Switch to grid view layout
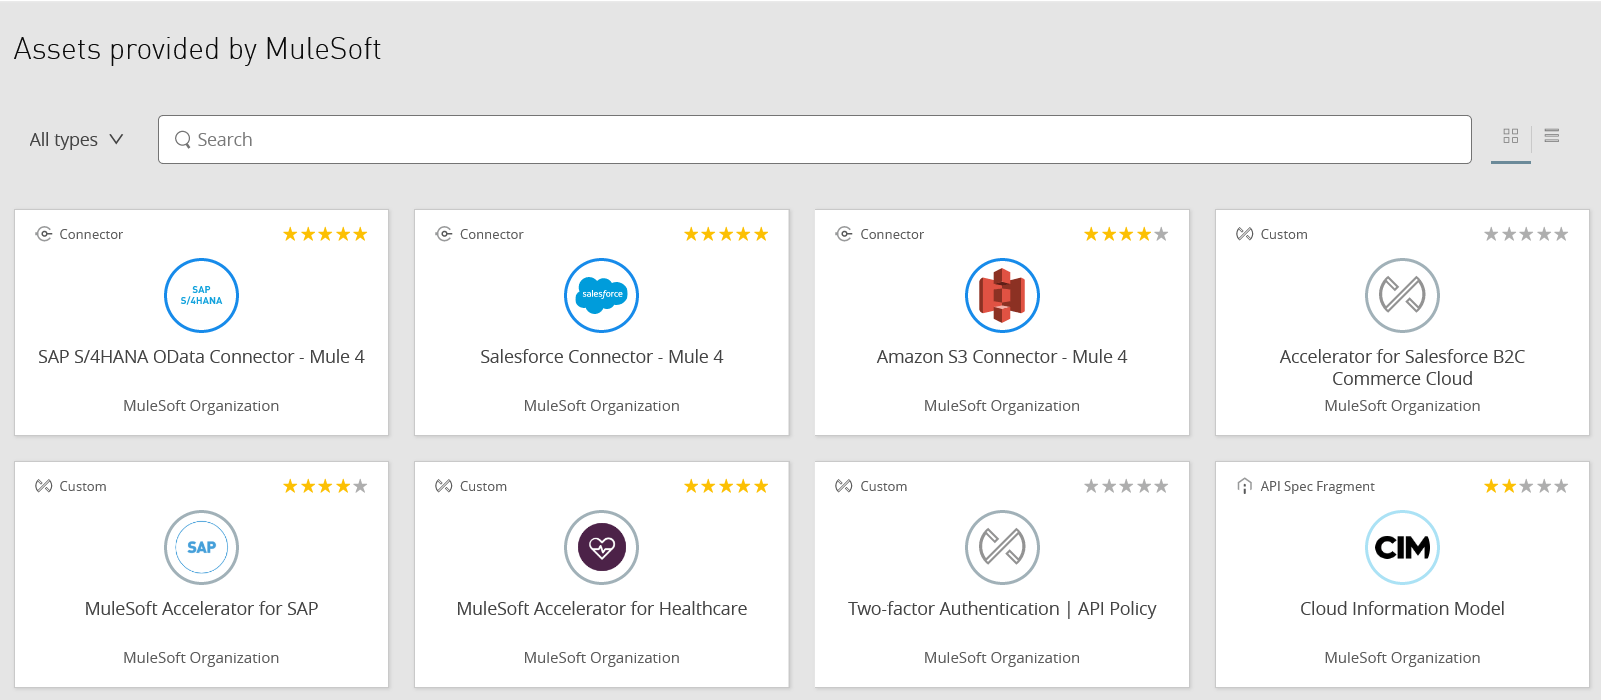This screenshot has width=1601, height=700. coord(1510,136)
